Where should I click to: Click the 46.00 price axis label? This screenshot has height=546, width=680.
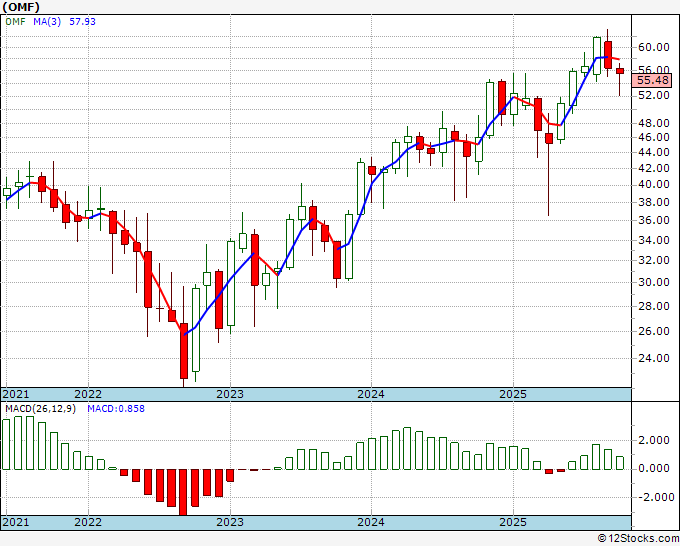coord(654,137)
